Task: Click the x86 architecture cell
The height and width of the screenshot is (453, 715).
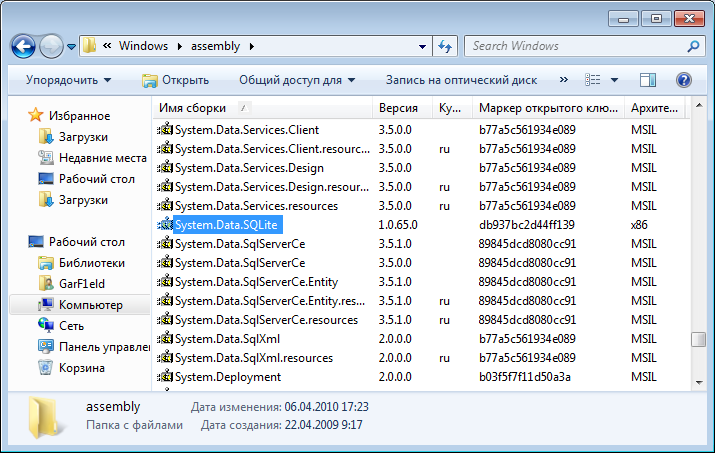Action: [x=639, y=224]
